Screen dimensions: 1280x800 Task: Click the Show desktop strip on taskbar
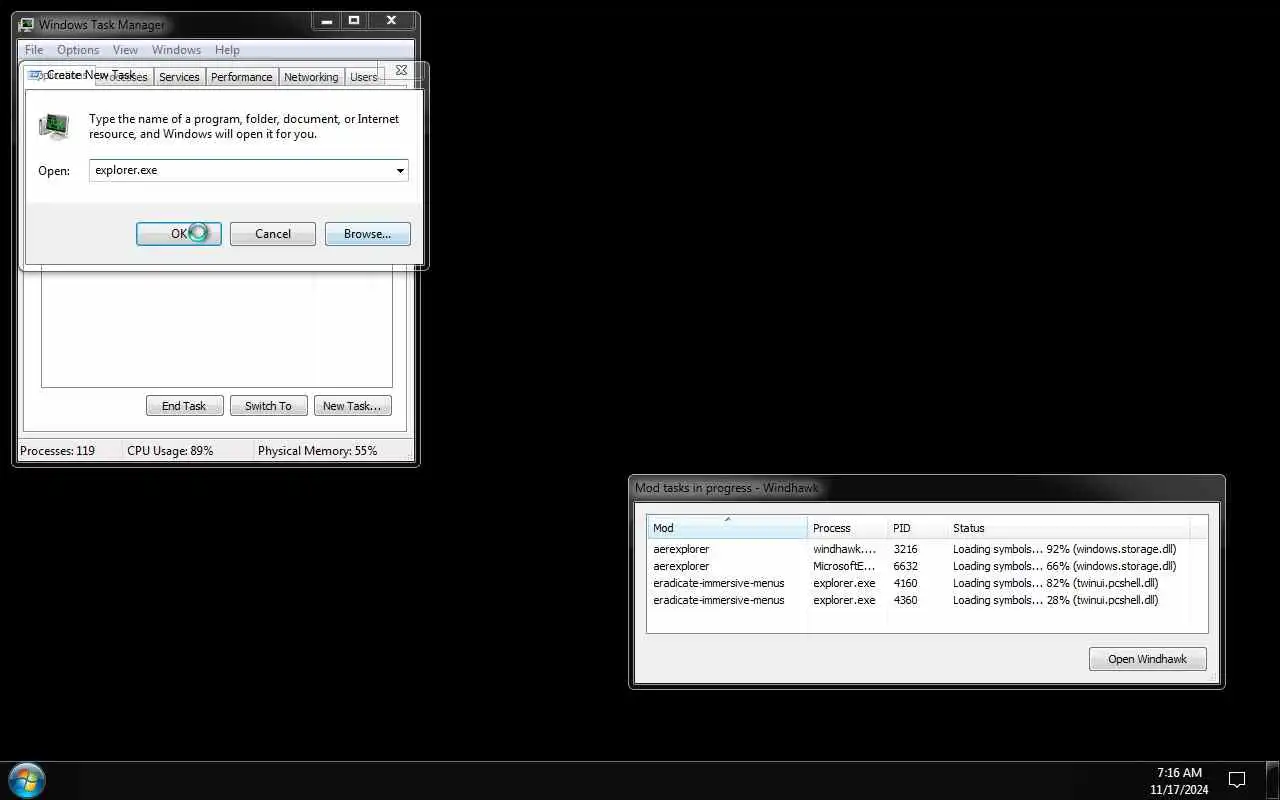[x=1273, y=780]
